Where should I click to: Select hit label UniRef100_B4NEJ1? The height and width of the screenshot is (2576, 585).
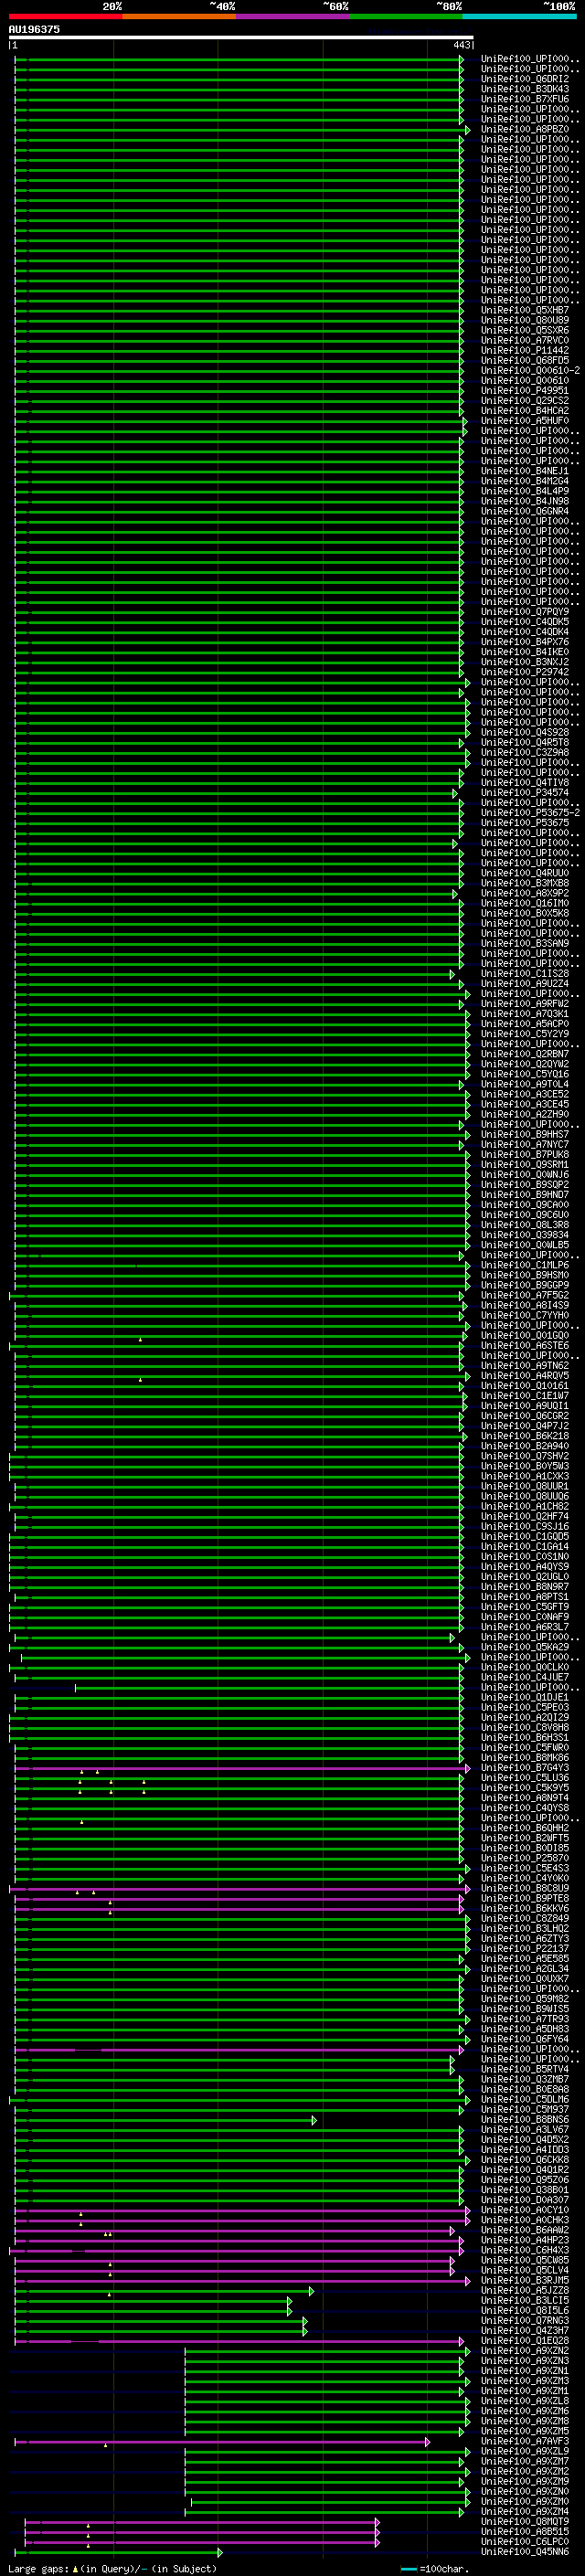click(525, 471)
